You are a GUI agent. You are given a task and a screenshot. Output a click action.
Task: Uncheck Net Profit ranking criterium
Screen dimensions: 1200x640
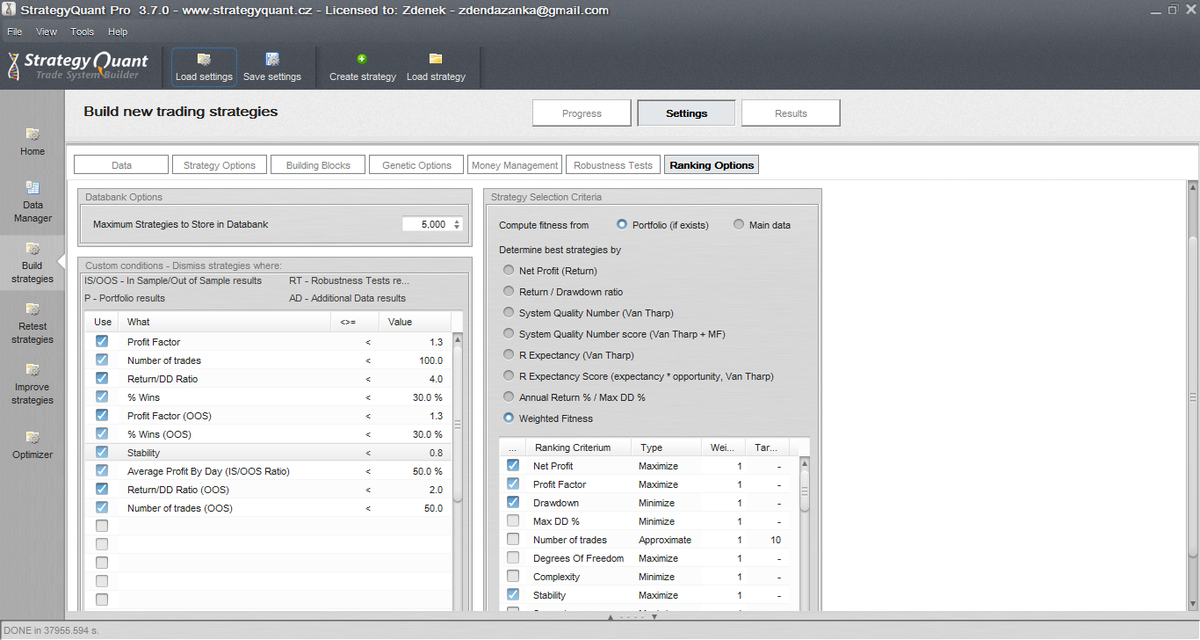(513, 466)
